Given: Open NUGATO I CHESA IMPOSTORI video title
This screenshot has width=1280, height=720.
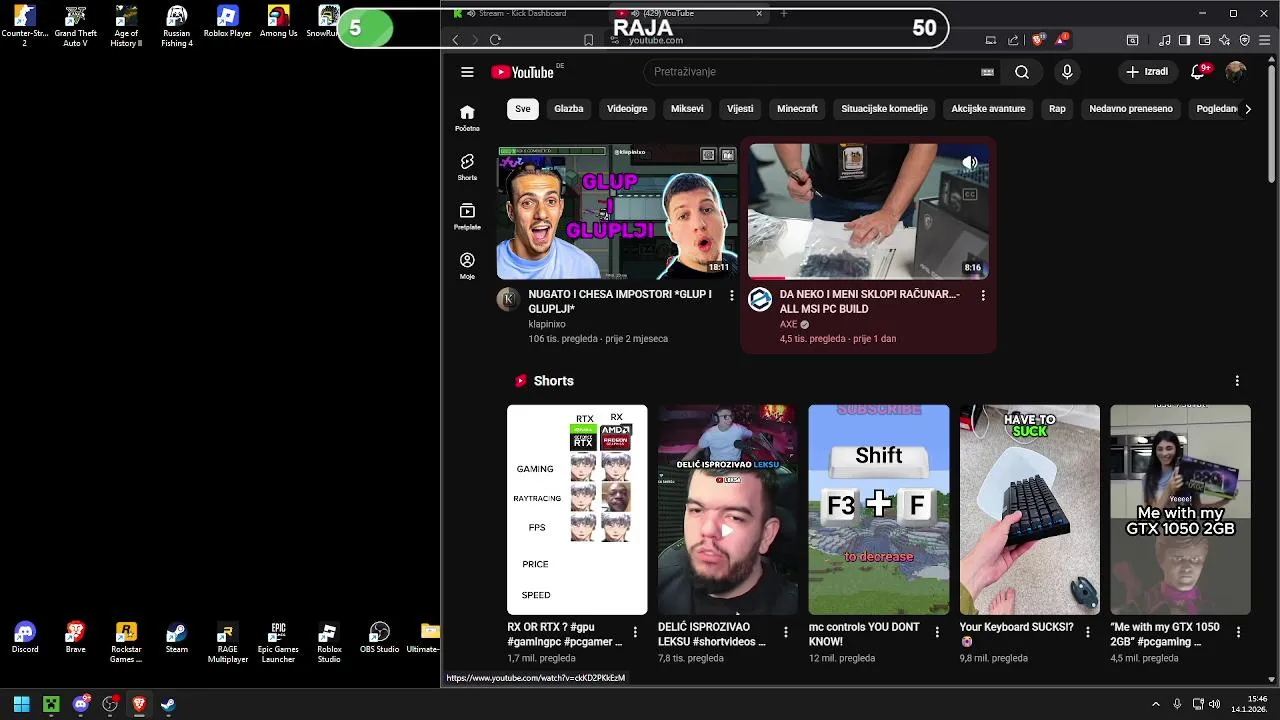Looking at the screenshot, I should coord(620,301).
